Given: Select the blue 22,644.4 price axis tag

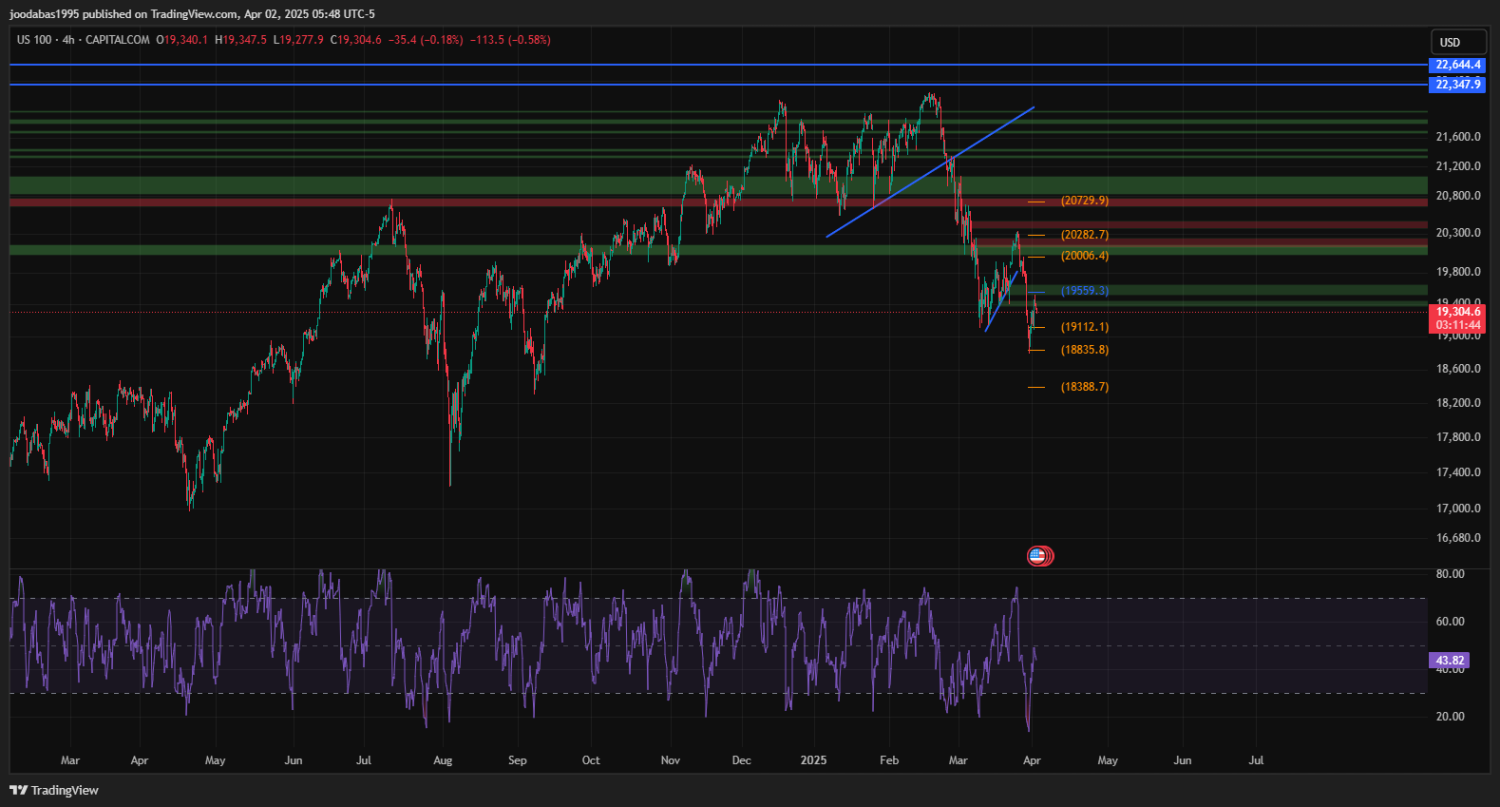Looking at the screenshot, I should tap(1457, 65).
